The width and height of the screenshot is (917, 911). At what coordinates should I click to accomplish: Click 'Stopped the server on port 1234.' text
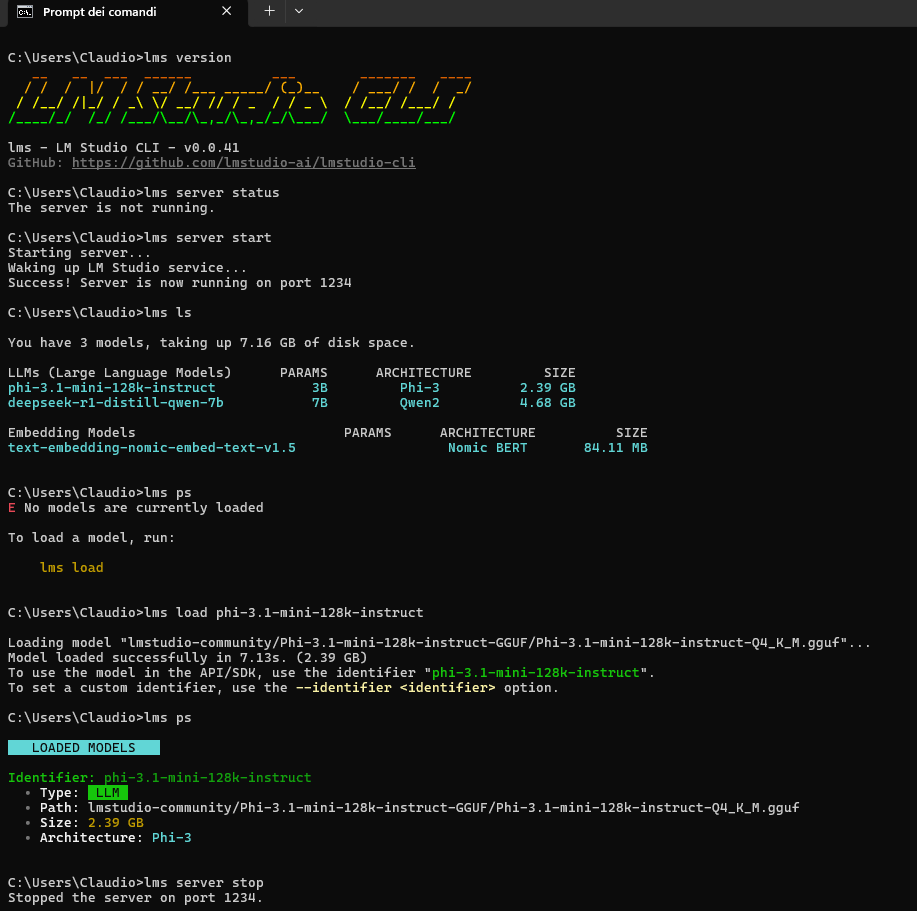[x=135, y=898]
